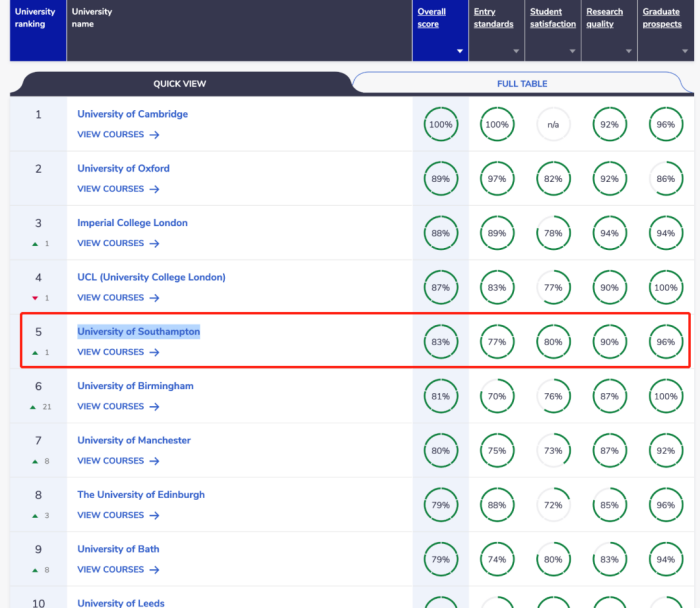View courses for University of Oxford
This screenshot has height=608, width=700.
pyautogui.click(x=118, y=189)
